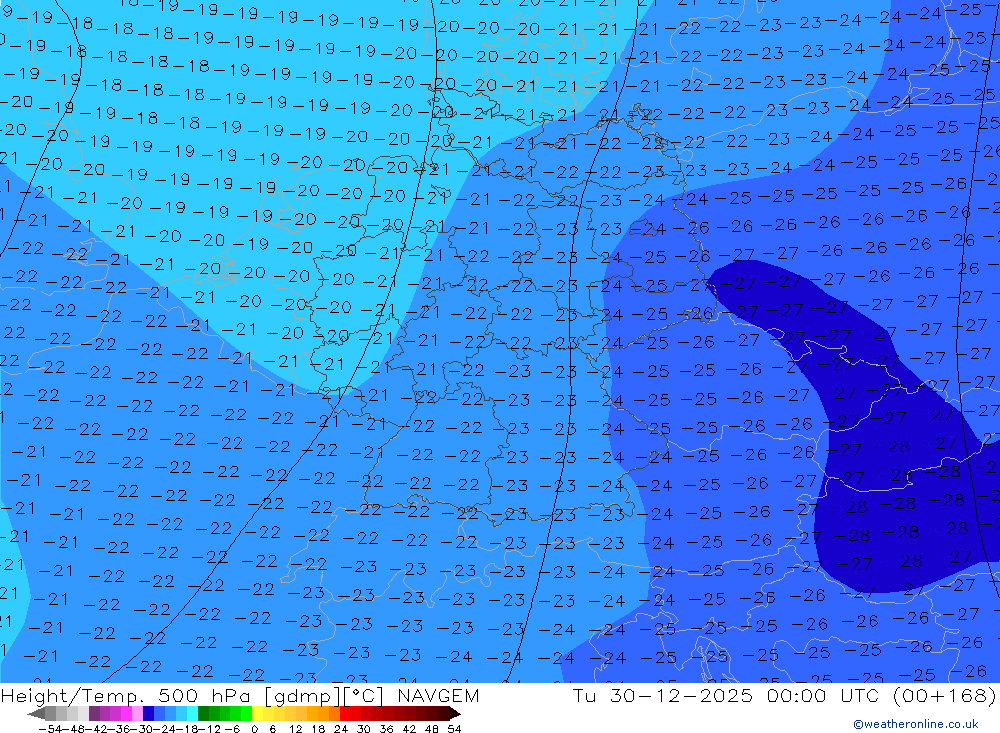Click the '-54' legend scale value
Image resolution: width=1000 pixels, height=733 pixels.
[50, 729]
